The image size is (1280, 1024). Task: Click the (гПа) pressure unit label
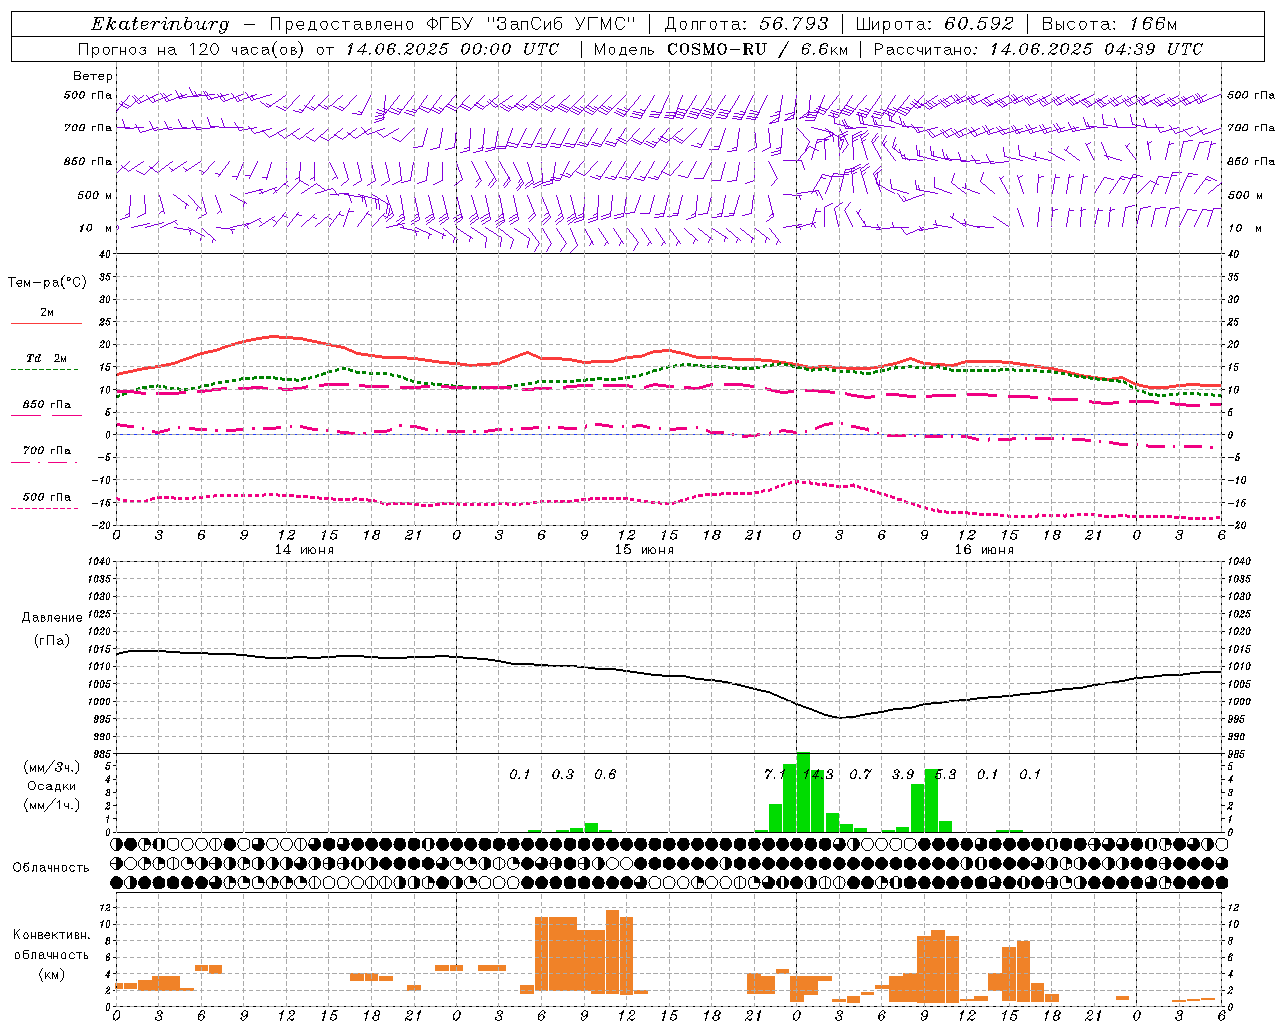51,640
